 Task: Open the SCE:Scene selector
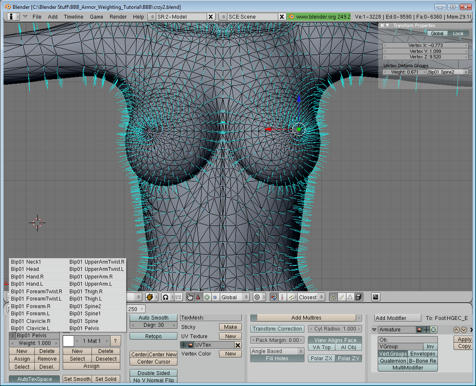click(223, 16)
